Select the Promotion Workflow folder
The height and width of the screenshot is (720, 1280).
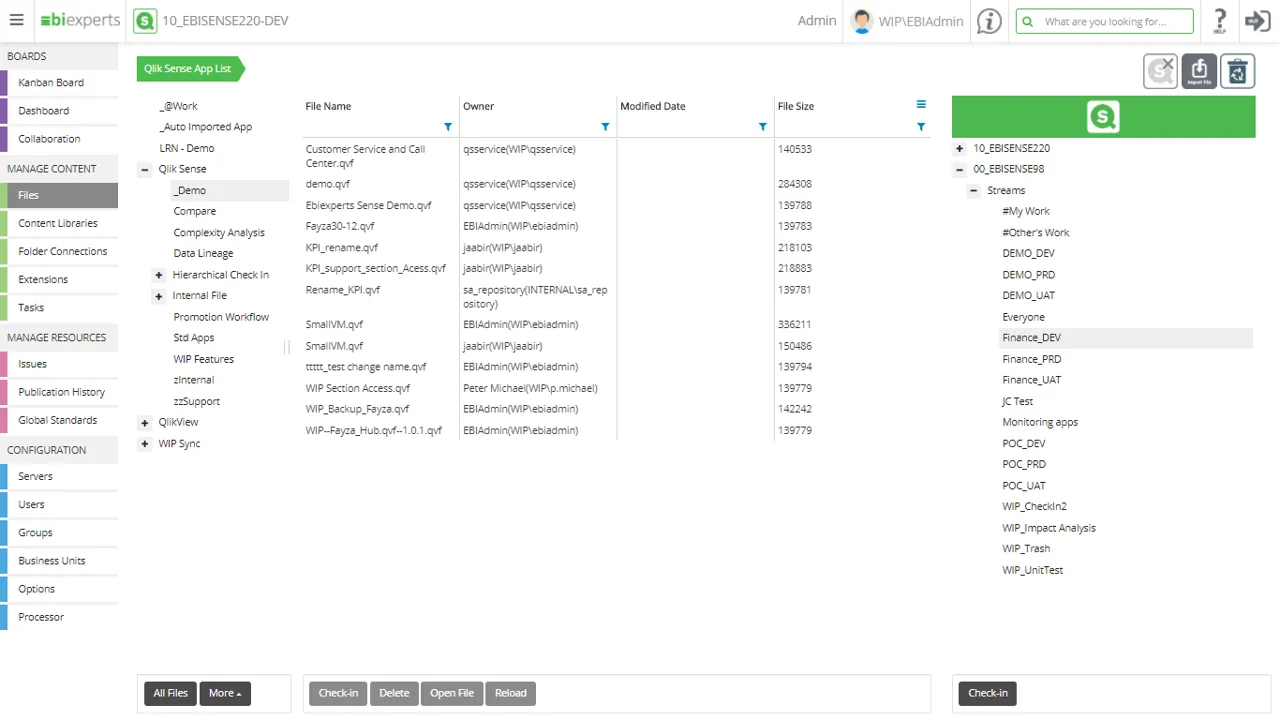coord(221,317)
